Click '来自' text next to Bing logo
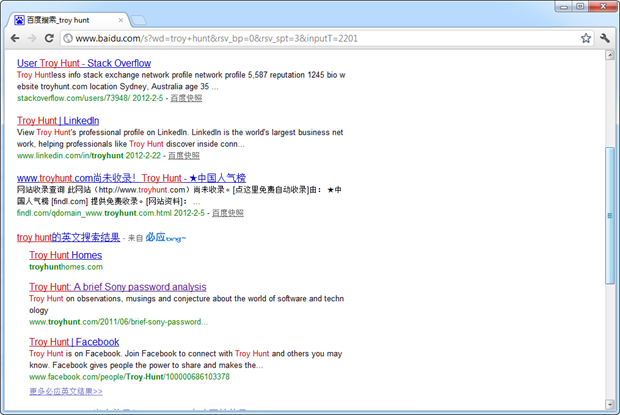This screenshot has height=415, width=620. tap(135, 238)
